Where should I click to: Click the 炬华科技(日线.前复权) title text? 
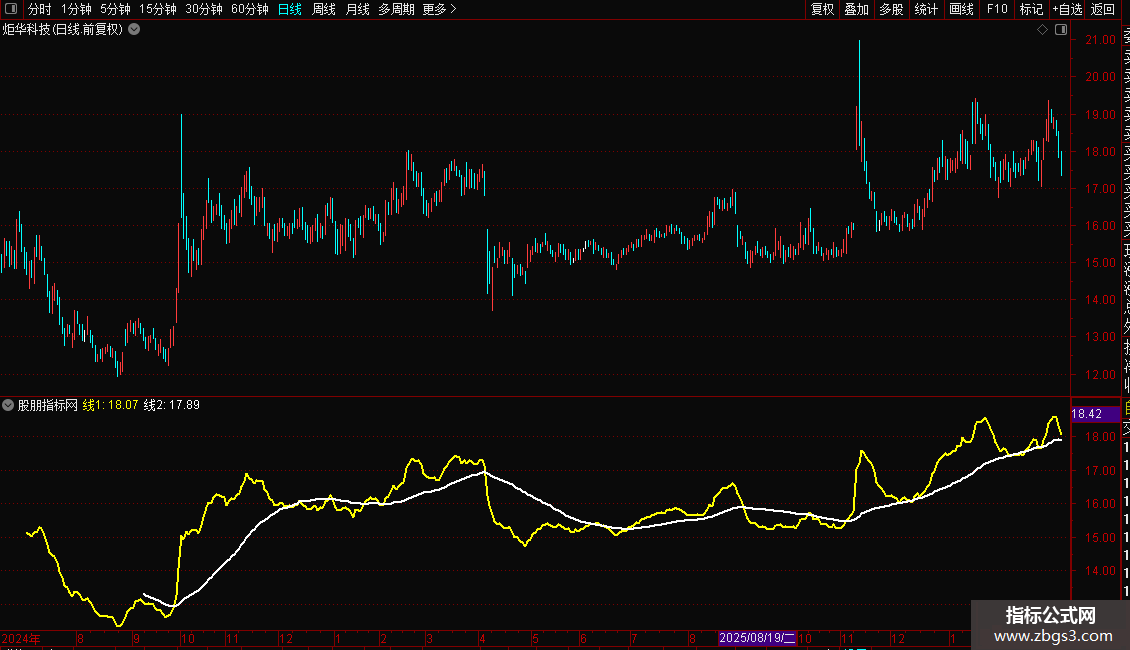[63, 30]
